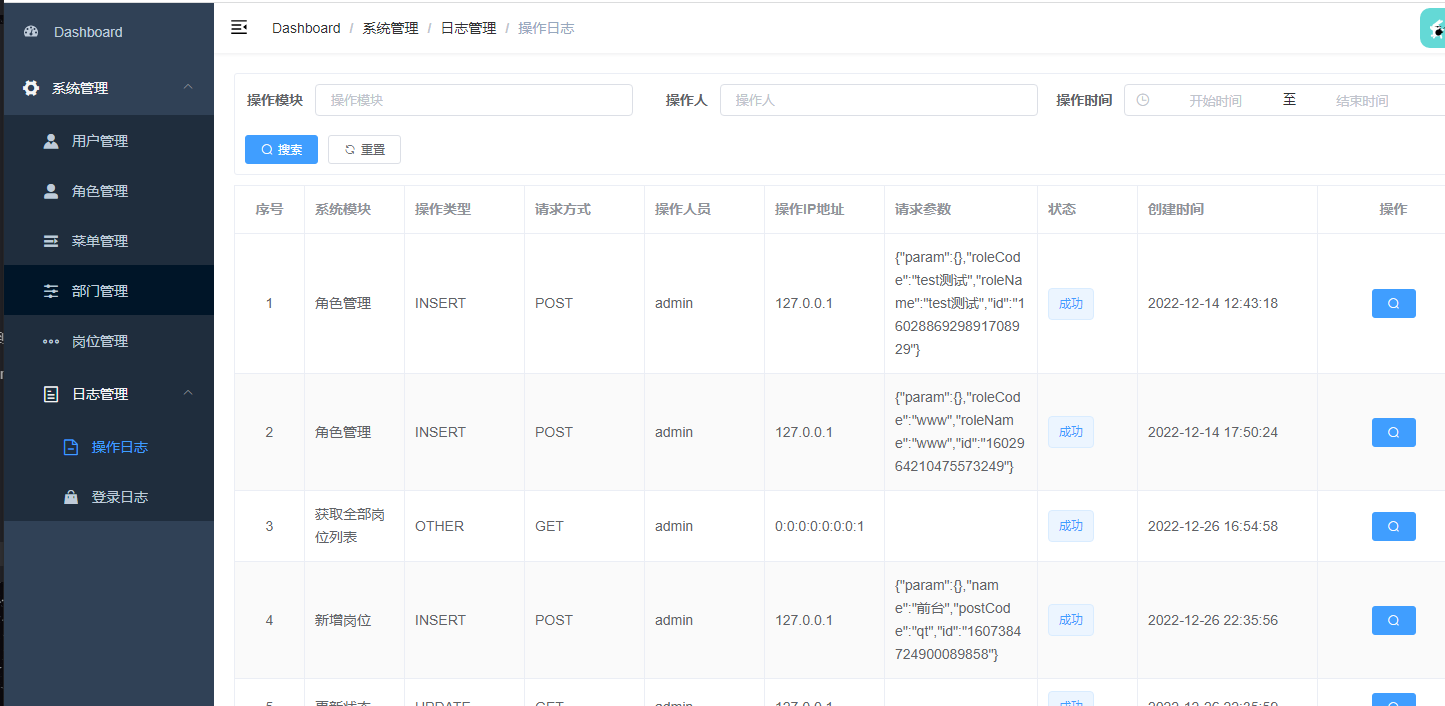Focus the 操作模块 input field
The image size is (1445, 706).
pyautogui.click(x=474, y=100)
